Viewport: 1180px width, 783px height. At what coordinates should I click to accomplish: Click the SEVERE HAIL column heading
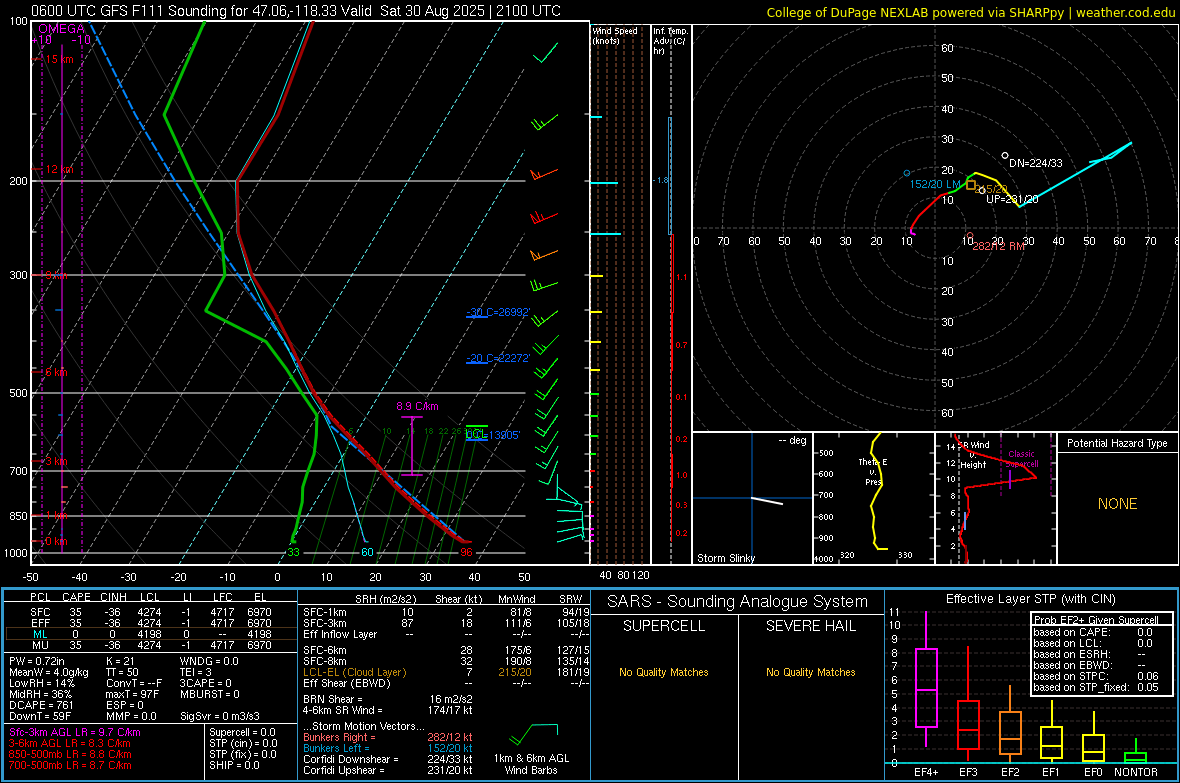[x=810, y=626]
